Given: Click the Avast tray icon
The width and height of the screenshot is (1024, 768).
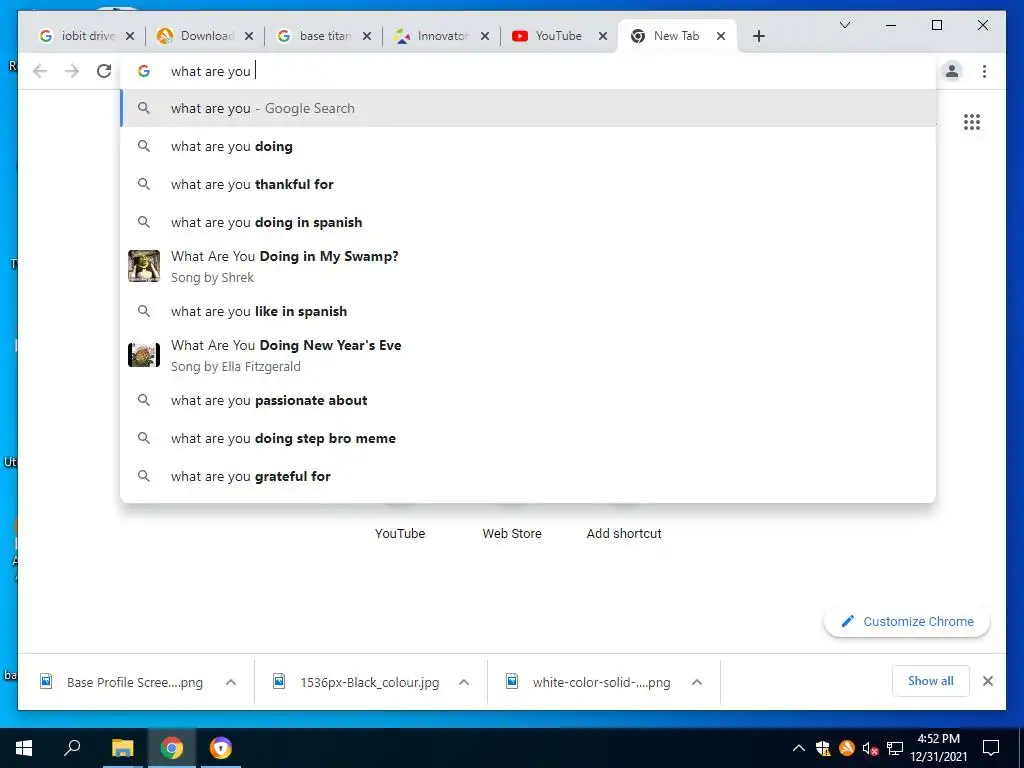Looking at the screenshot, I should click(x=847, y=748).
